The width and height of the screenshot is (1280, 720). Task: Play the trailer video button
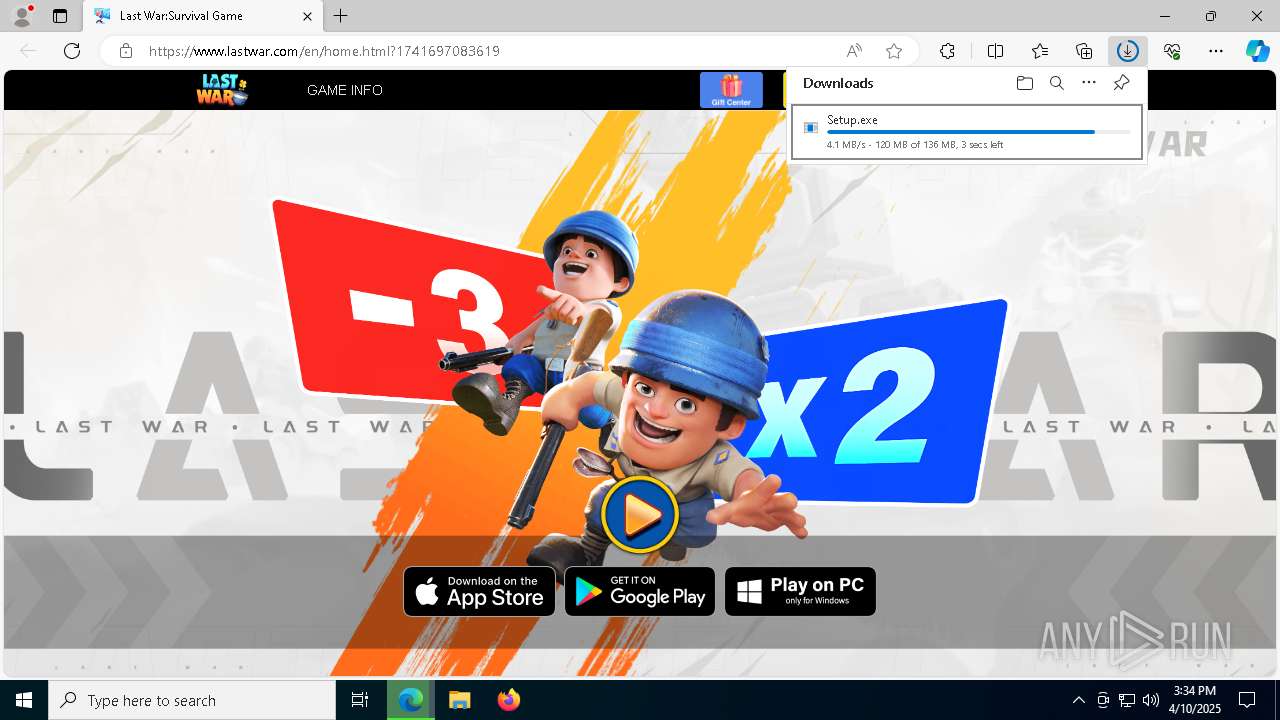640,515
